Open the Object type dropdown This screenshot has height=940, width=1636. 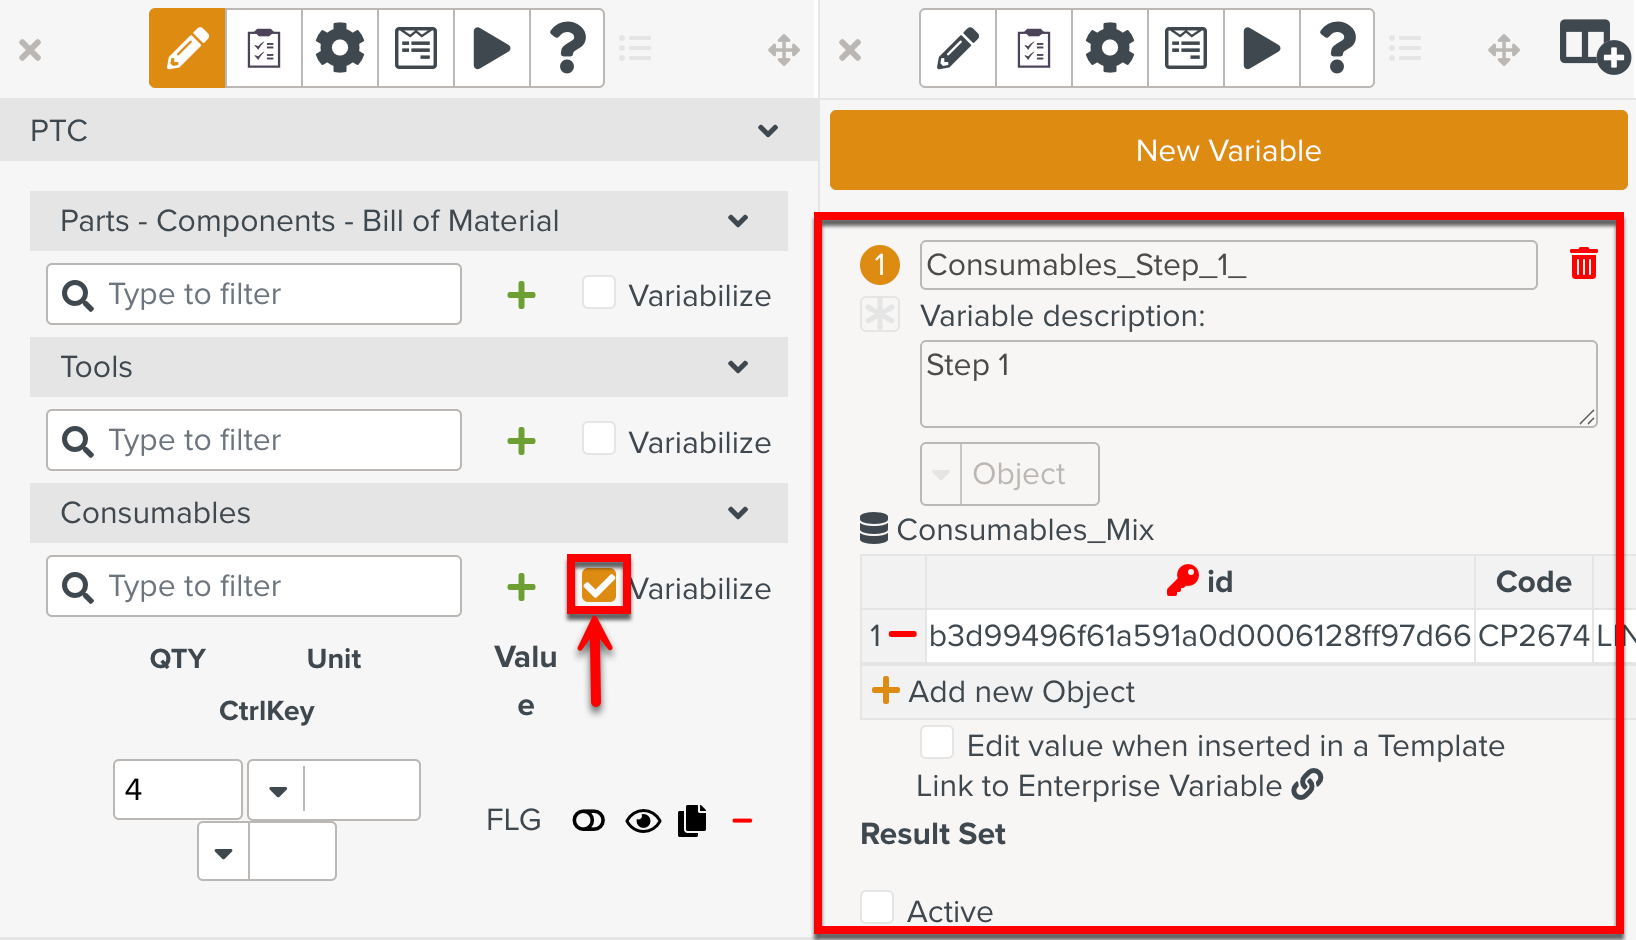[x=941, y=474]
